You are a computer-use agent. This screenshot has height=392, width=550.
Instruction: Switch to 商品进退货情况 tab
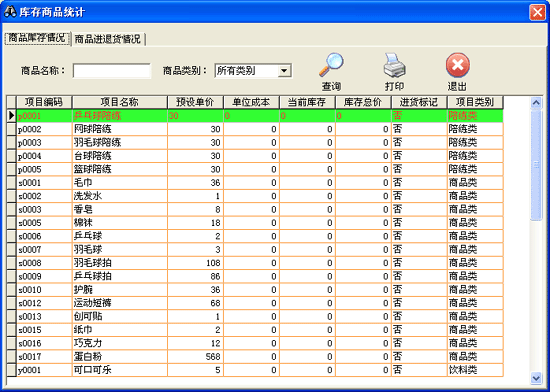(108, 39)
